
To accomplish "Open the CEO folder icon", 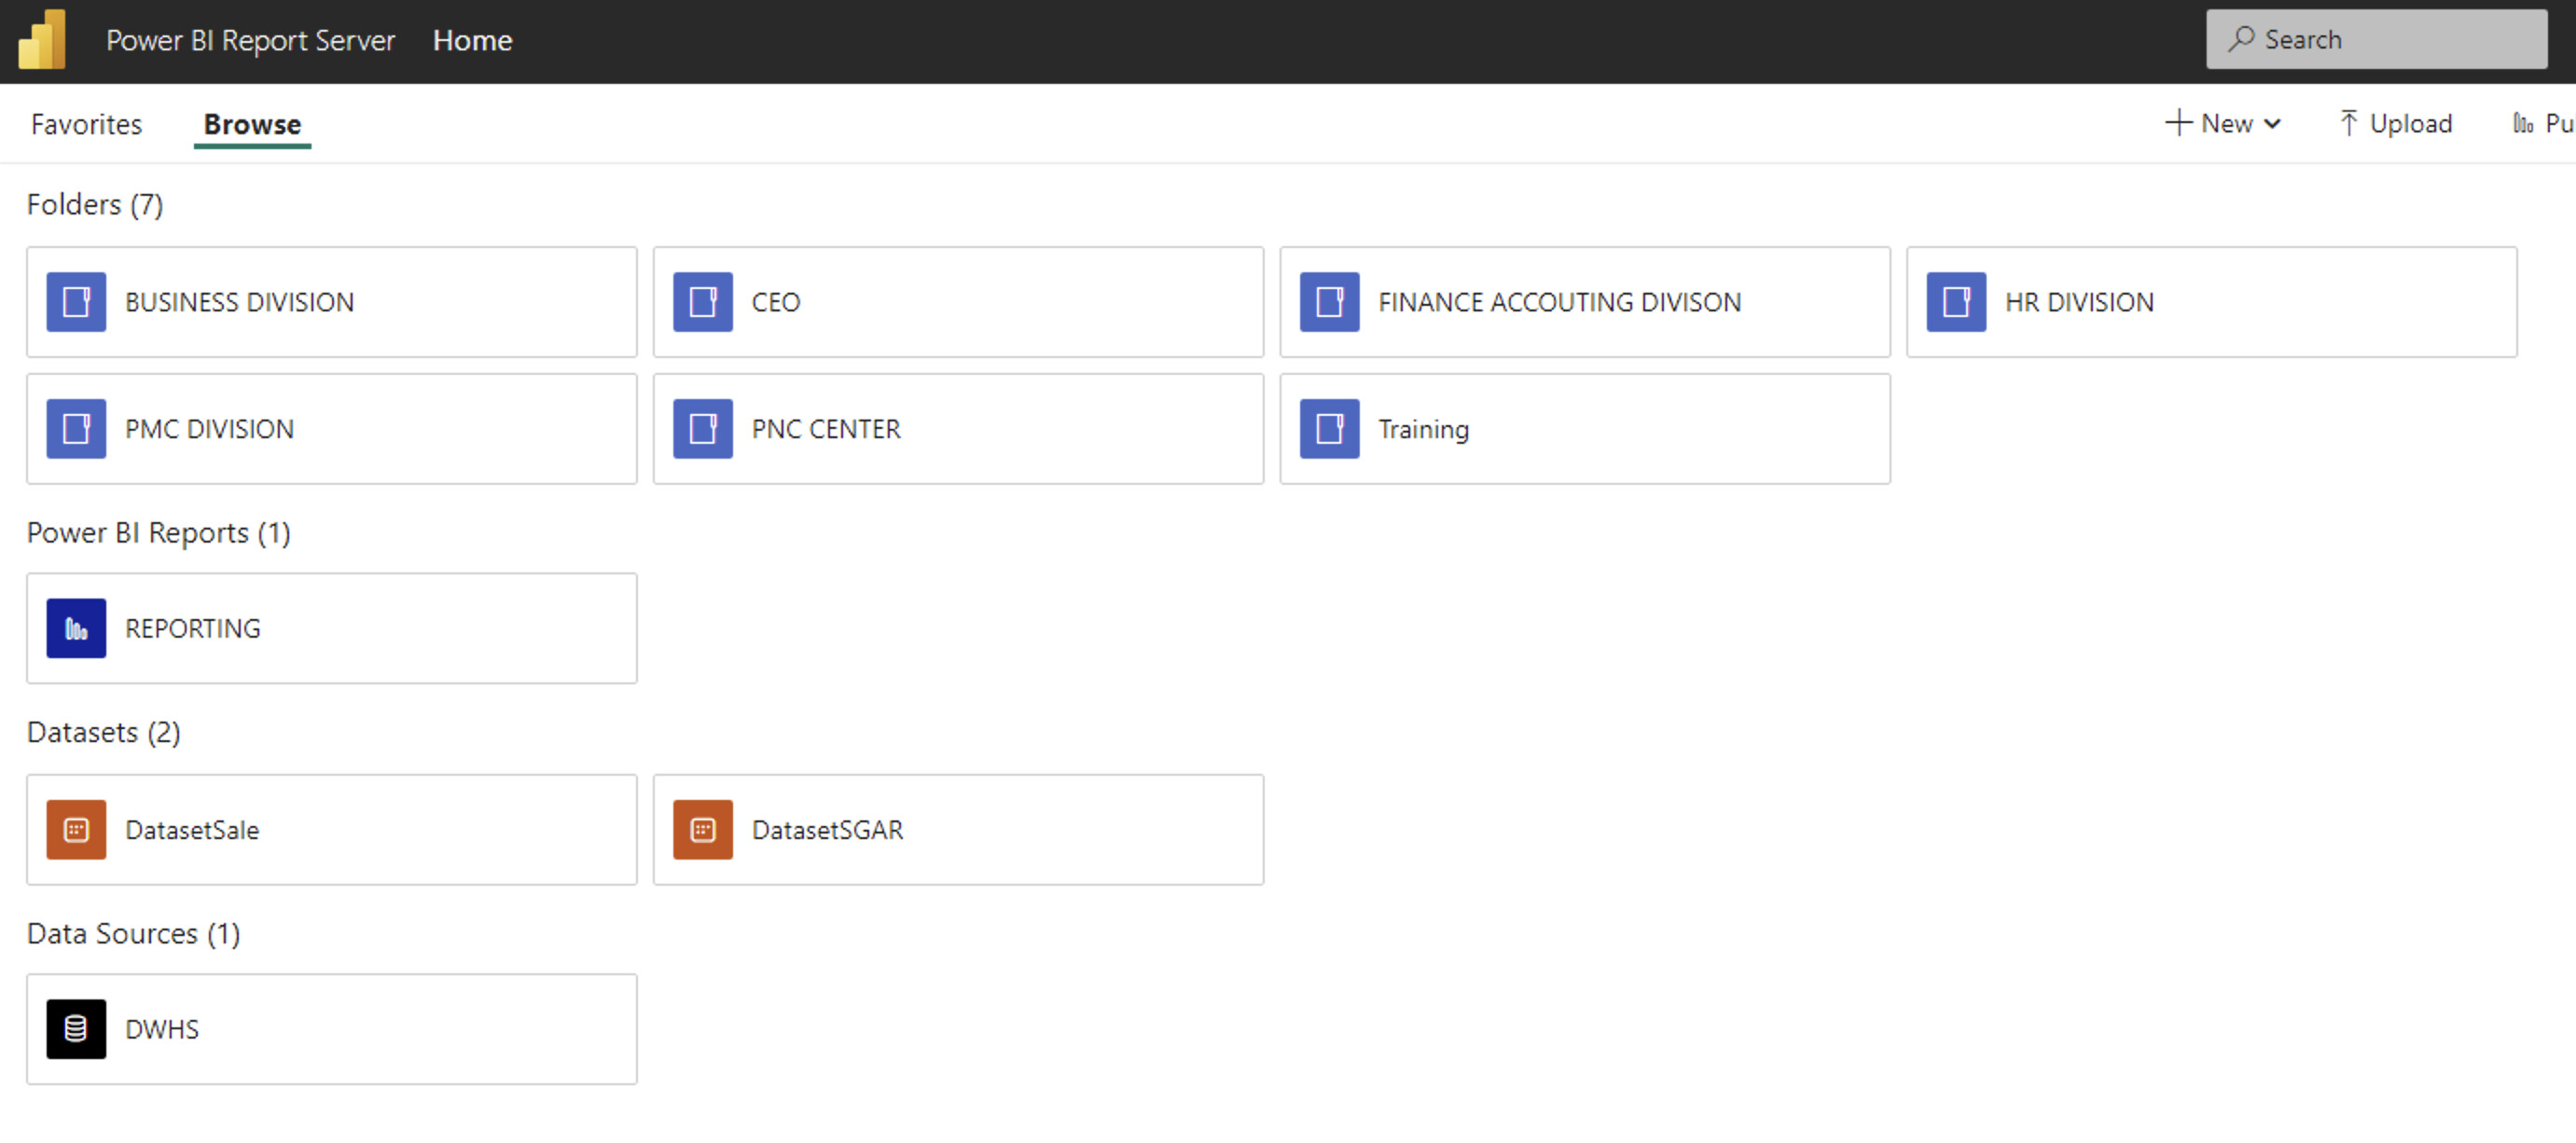I will (x=703, y=302).
